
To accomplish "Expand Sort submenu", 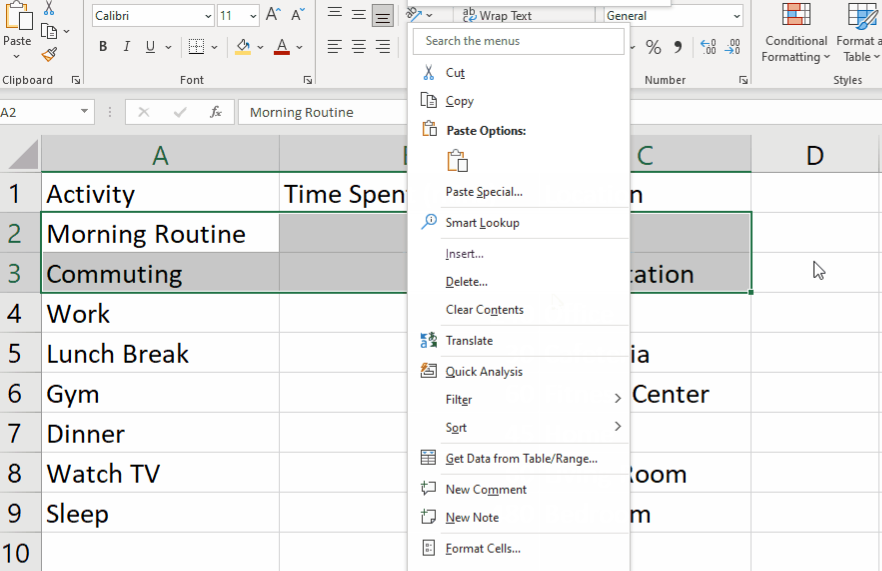I will pyautogui.click(x=518, y=428).
